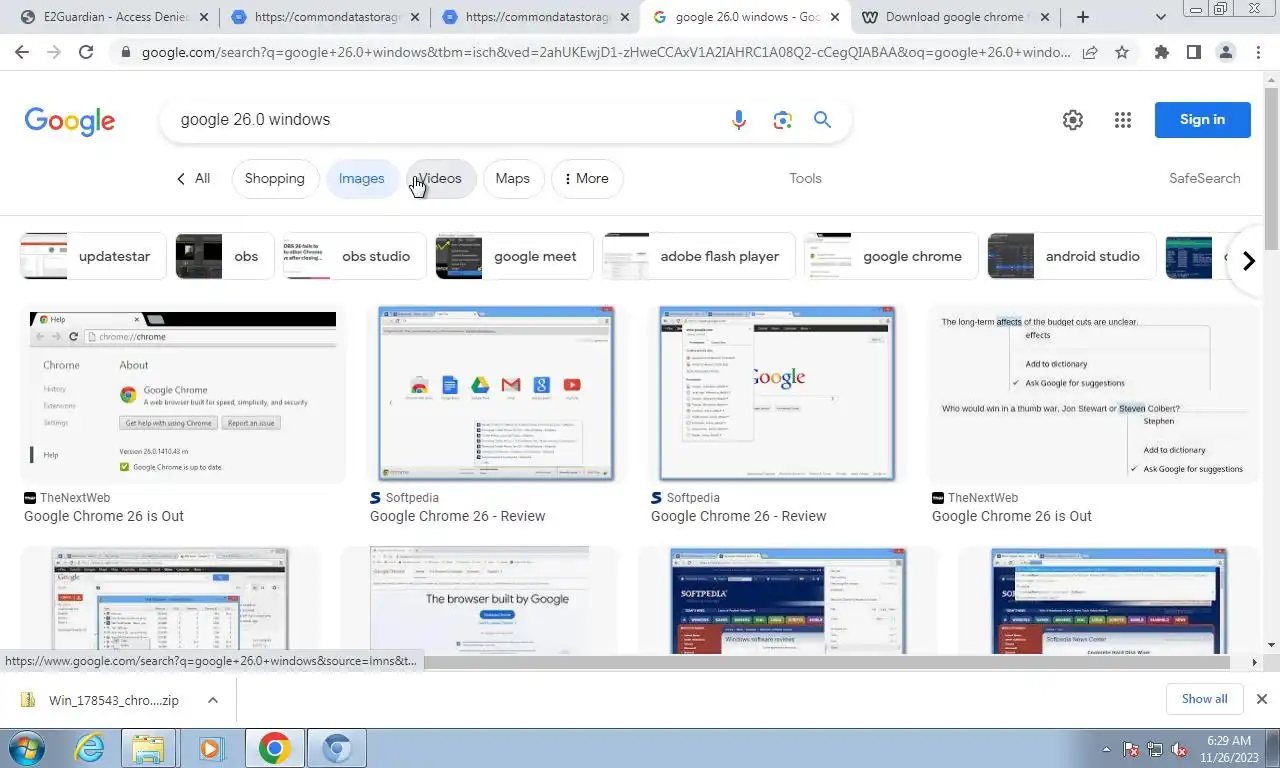Filter by the google meet chip
This screenshot has height=768, width=1280.
[x=514, y=257]
